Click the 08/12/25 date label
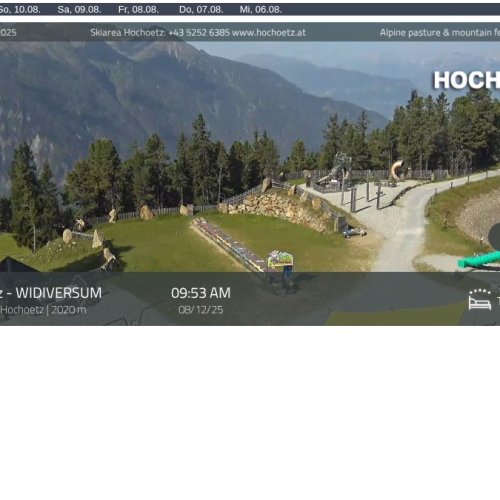Image resolution: width=500 pixels, height=500 pixels. tap(201, 310)
